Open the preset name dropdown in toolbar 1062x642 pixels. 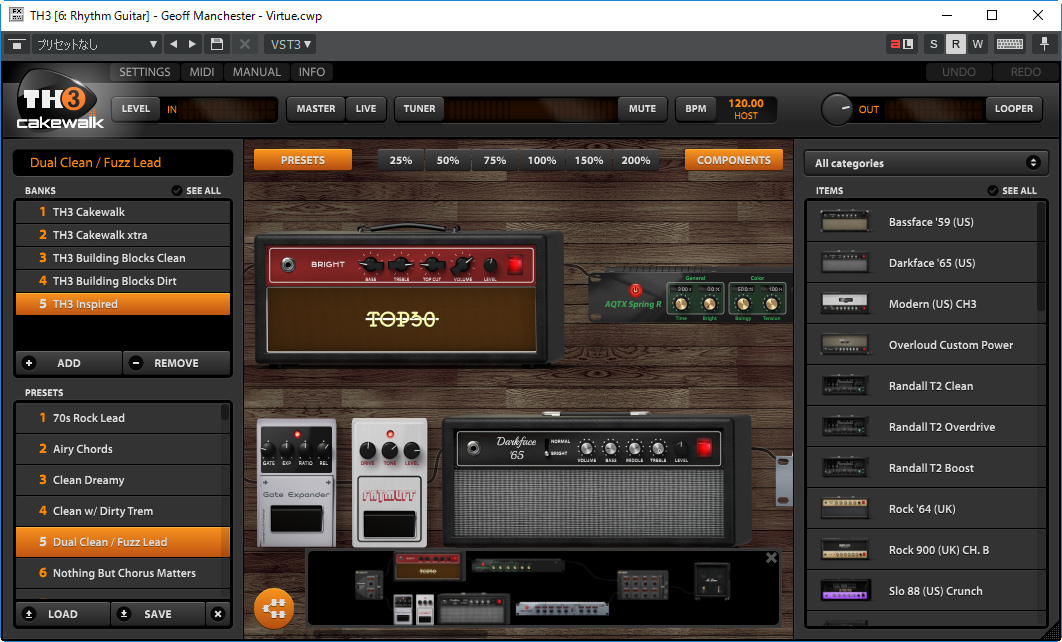97,44
